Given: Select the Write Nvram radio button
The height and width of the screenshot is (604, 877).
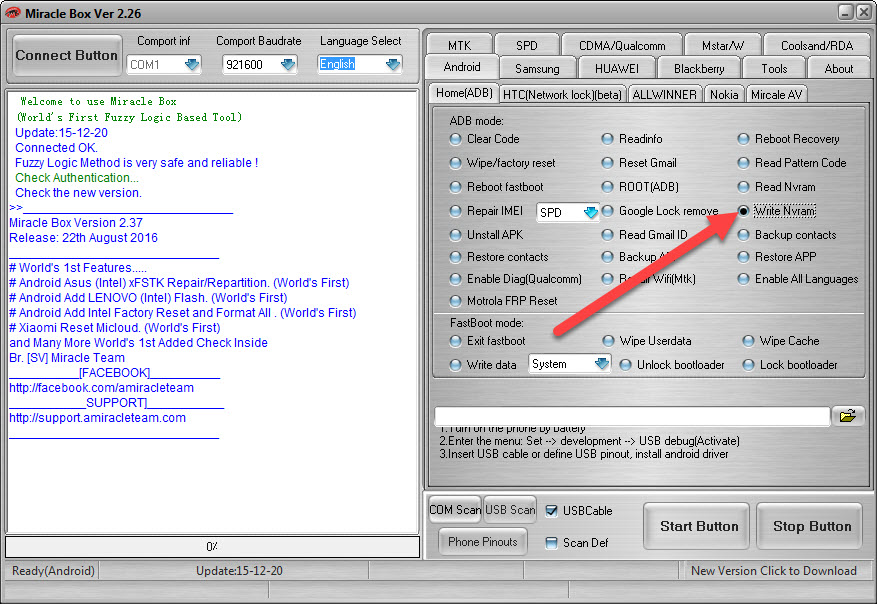Looking at the screenshot, I should (x=743, y=211).
